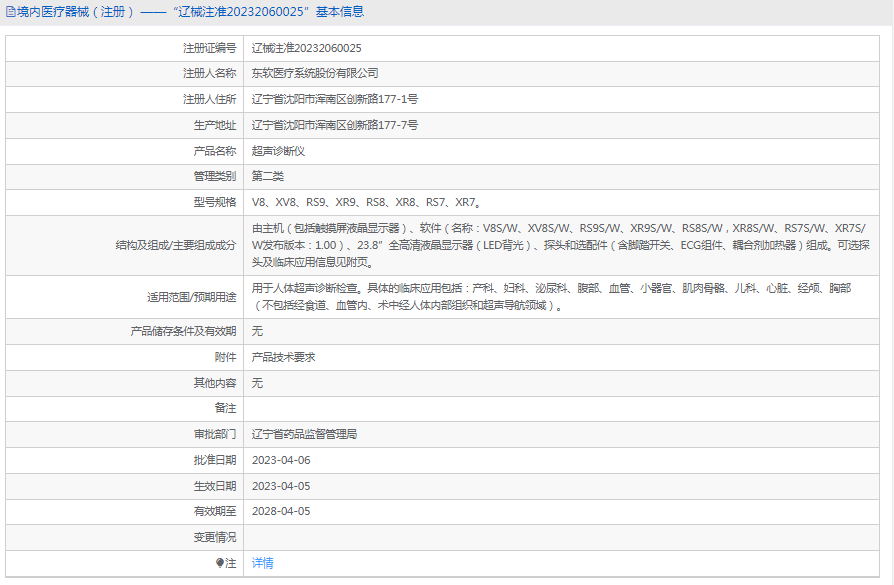
Task: Click the bulb icon next to 注
Action: coord(220,563)
